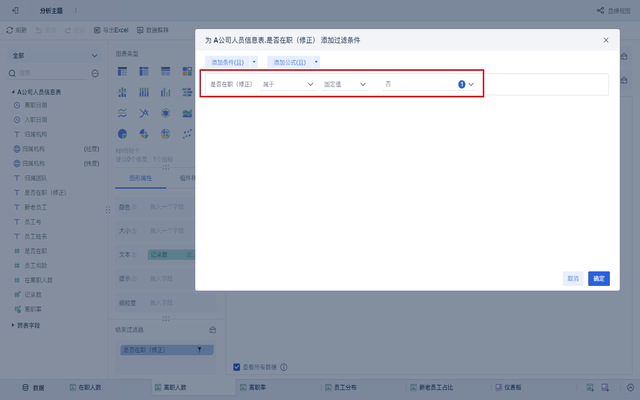Choose the radar chart type

[165, 113]
